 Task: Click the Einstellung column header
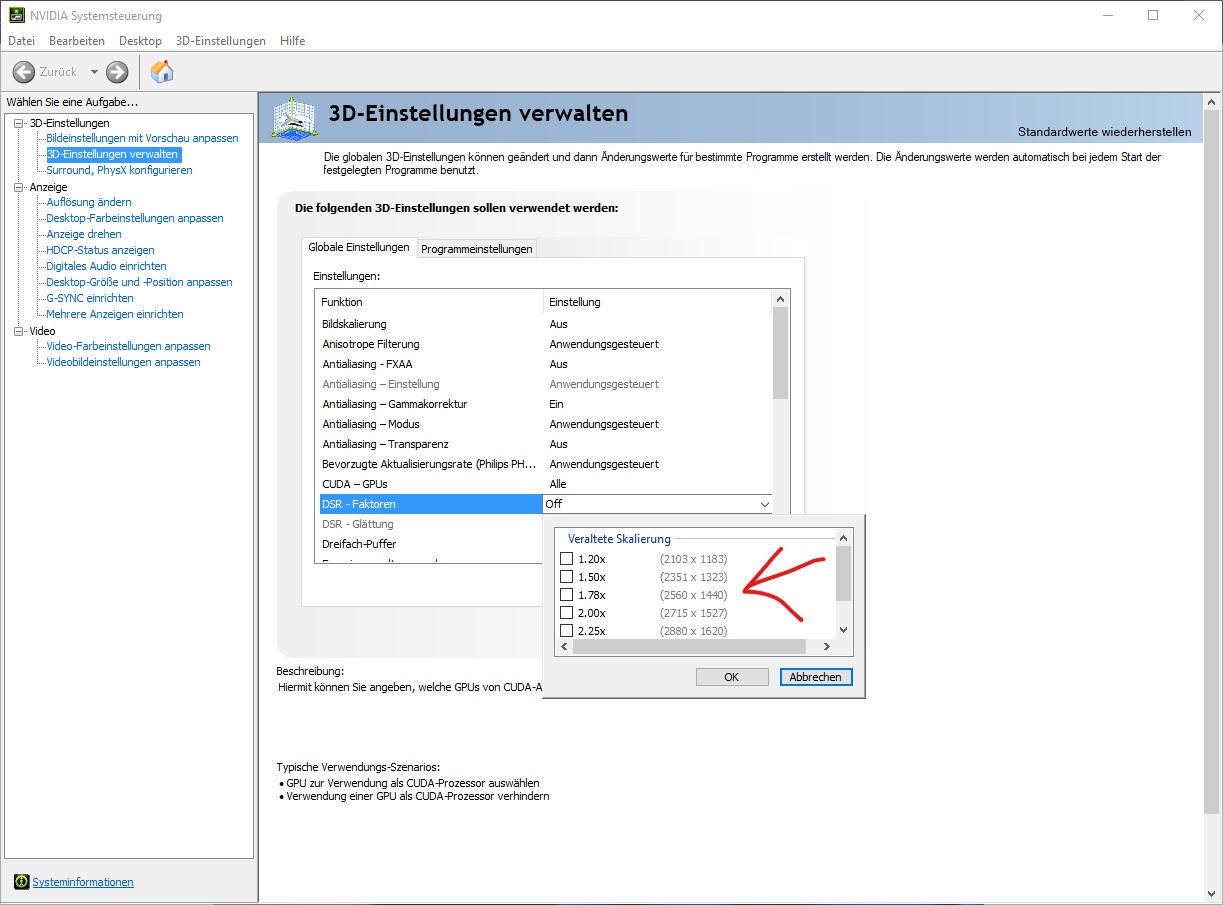tap(658, 302)
